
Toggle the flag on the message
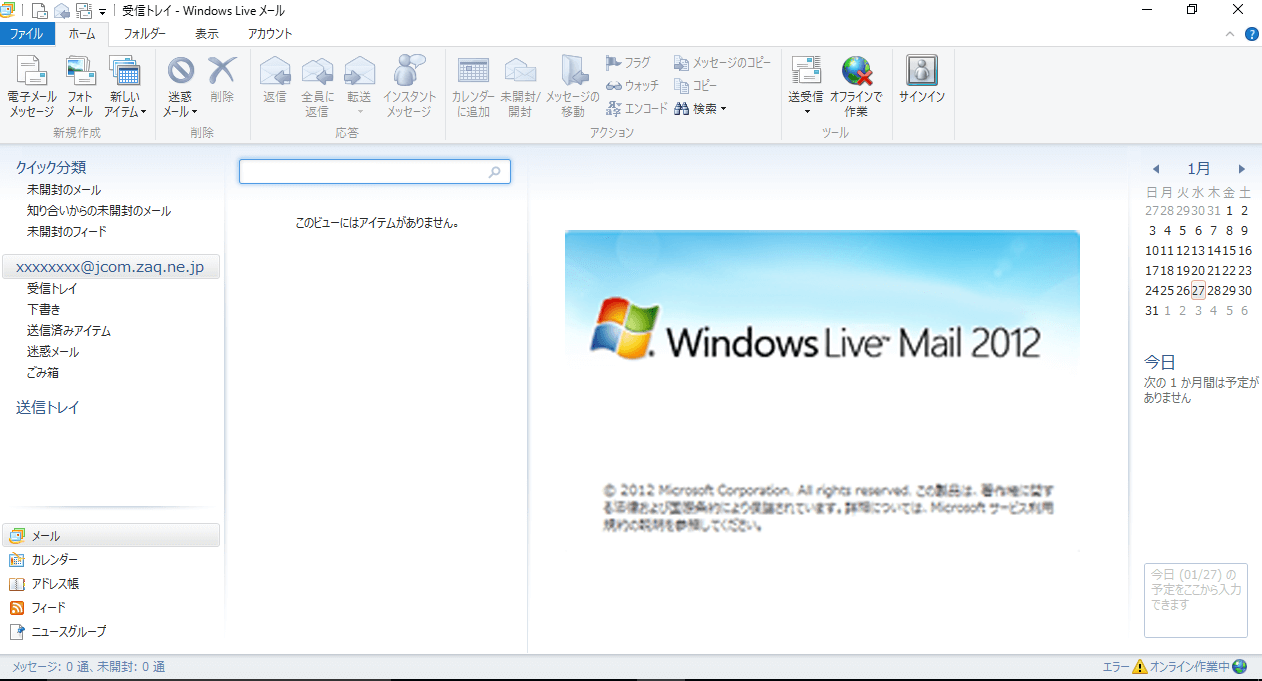[x=631, y=62]
